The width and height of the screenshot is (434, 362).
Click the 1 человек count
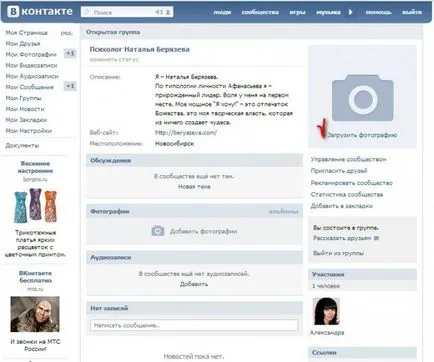point(326,286)
